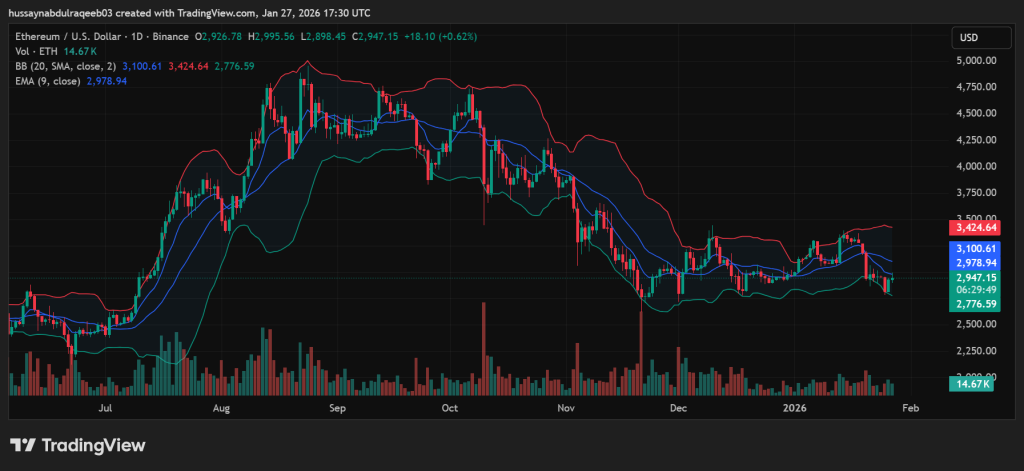Click the Feb marker on time axis

[x=910, y=409]
